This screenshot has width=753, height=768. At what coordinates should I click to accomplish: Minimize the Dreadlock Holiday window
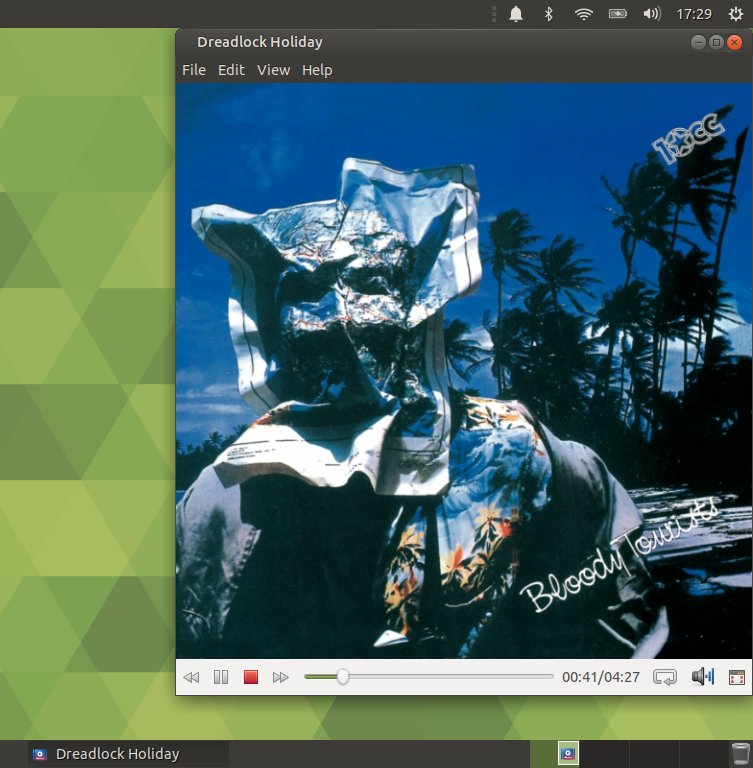click(698, 43)
